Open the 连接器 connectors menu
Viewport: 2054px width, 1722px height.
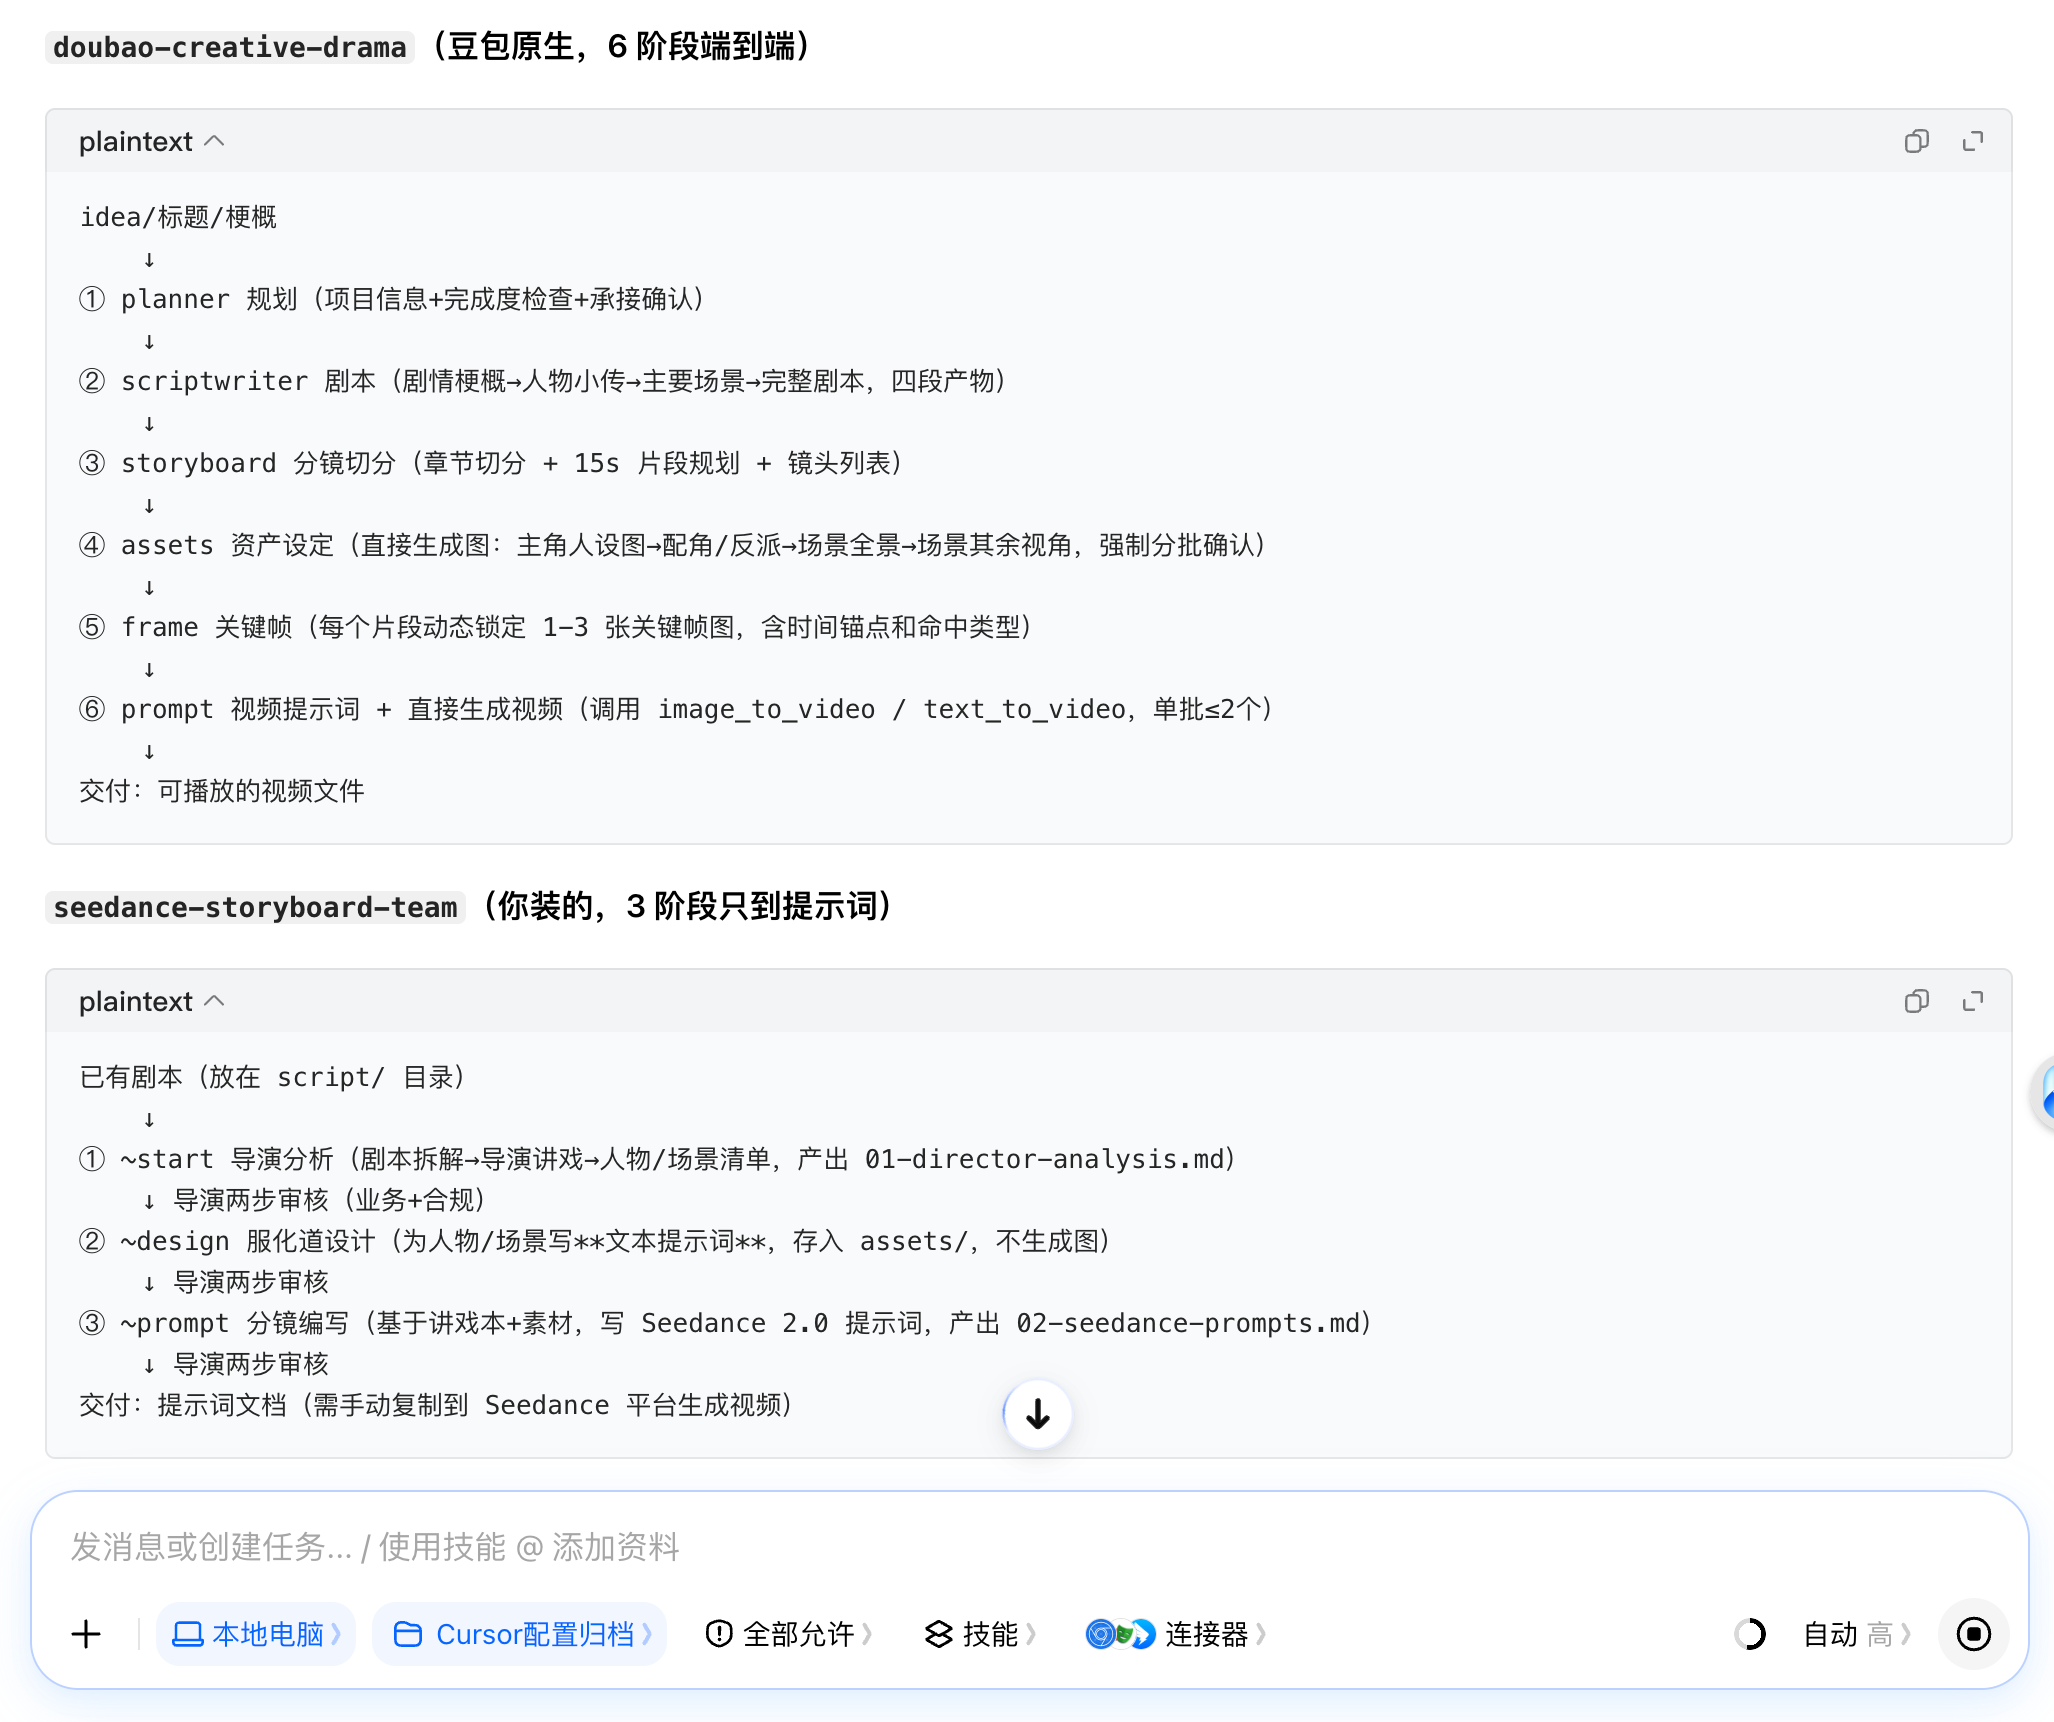(x=1176, y=1634)
